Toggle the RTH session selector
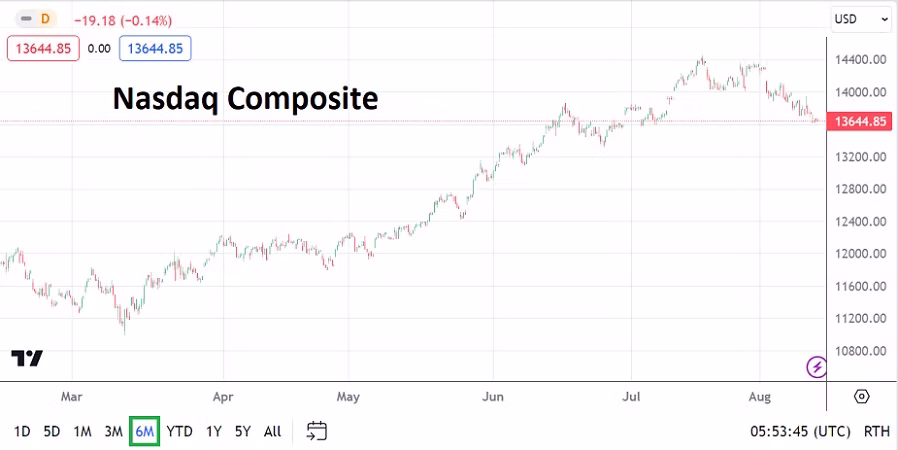The height and width of the screenshot is (450, 898). tap(876, 432)
